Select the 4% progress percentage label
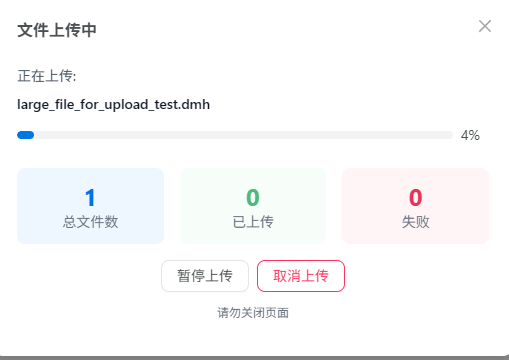The width and height of the screenshot is (509, 360). [470, 135]
